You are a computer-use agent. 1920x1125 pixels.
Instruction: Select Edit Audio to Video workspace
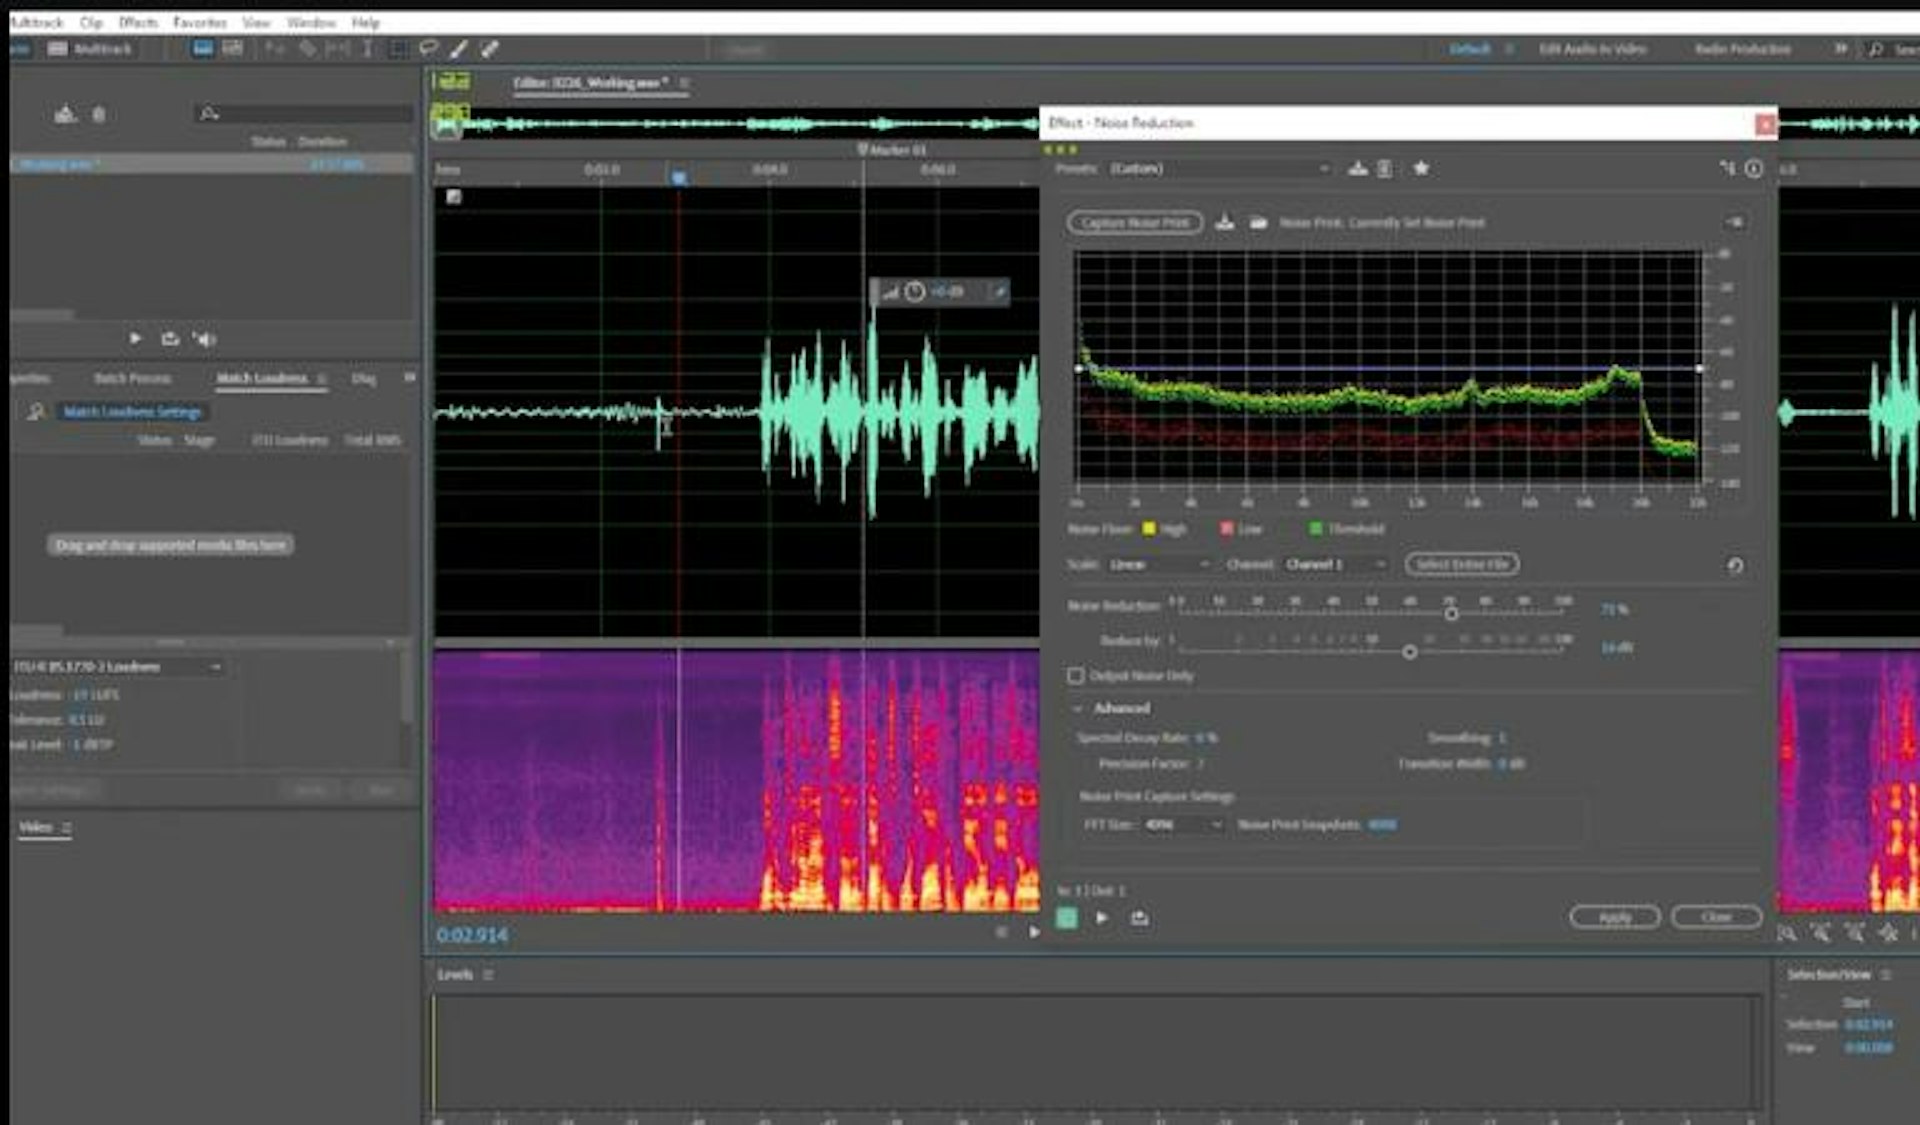coord(1592,49)
